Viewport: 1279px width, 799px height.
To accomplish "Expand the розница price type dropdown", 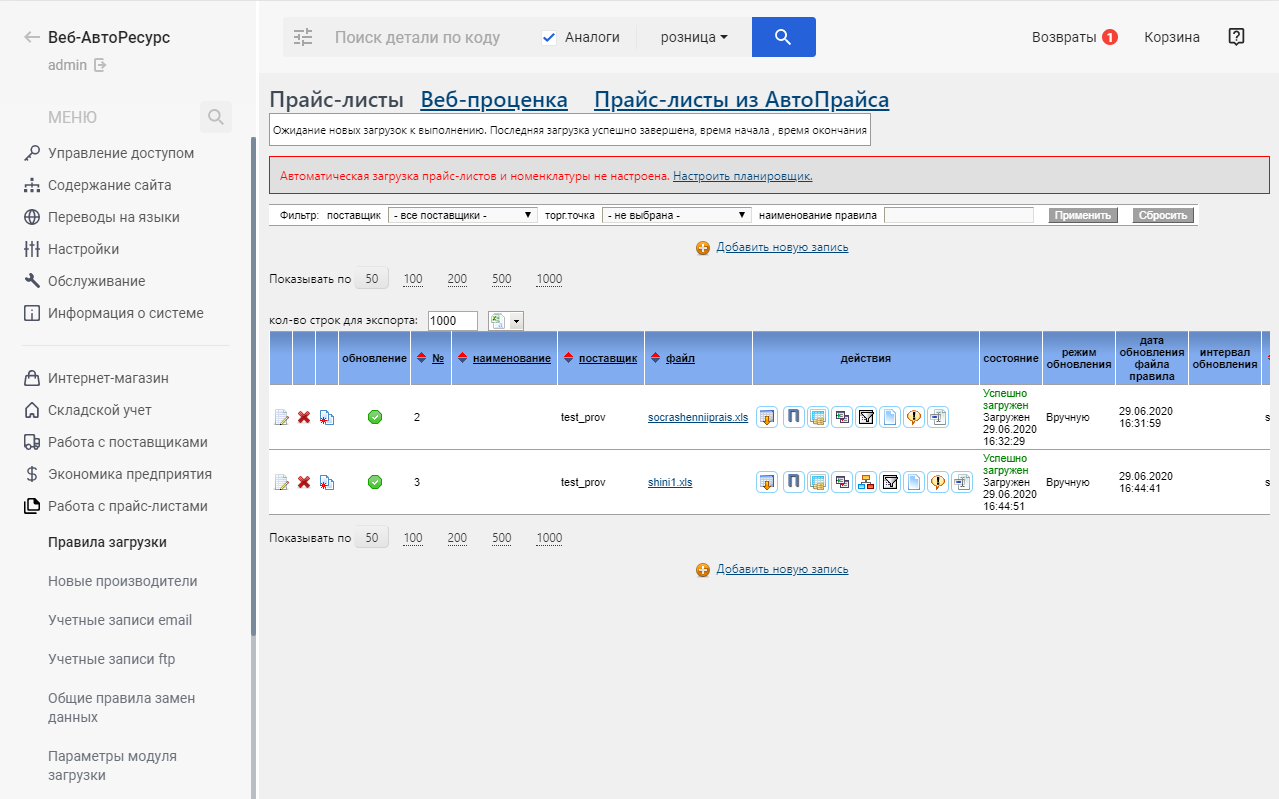I will click(693, 37).
